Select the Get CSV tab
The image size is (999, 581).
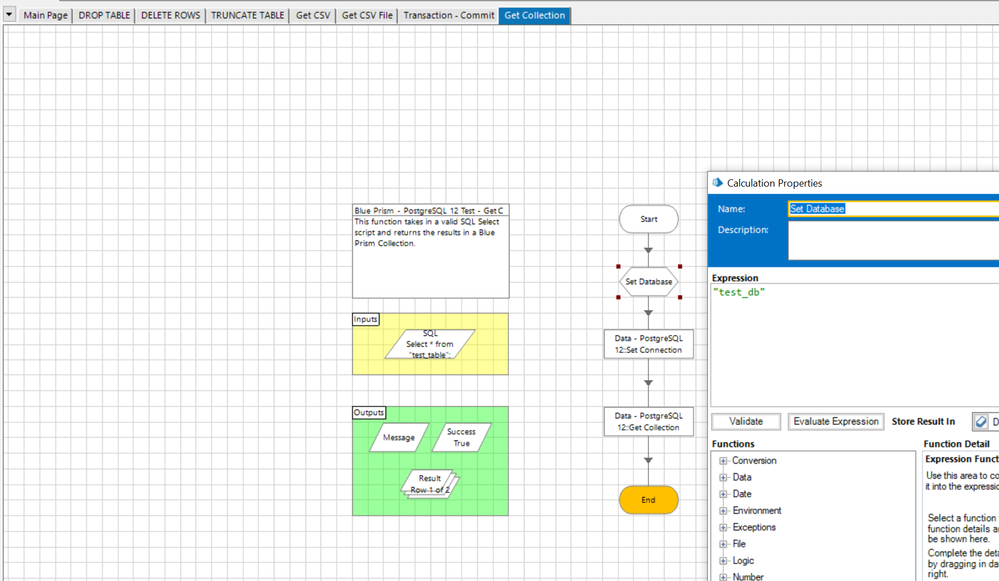click(313, 15)
